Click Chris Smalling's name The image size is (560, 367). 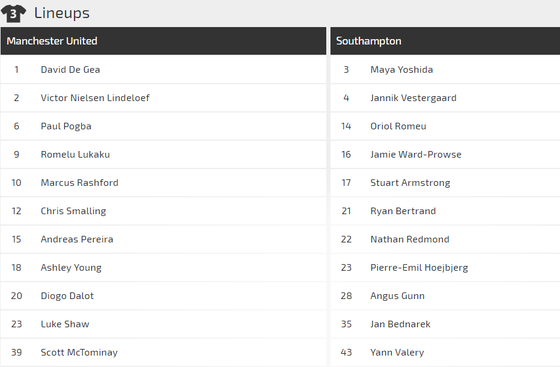pos(73,211)
